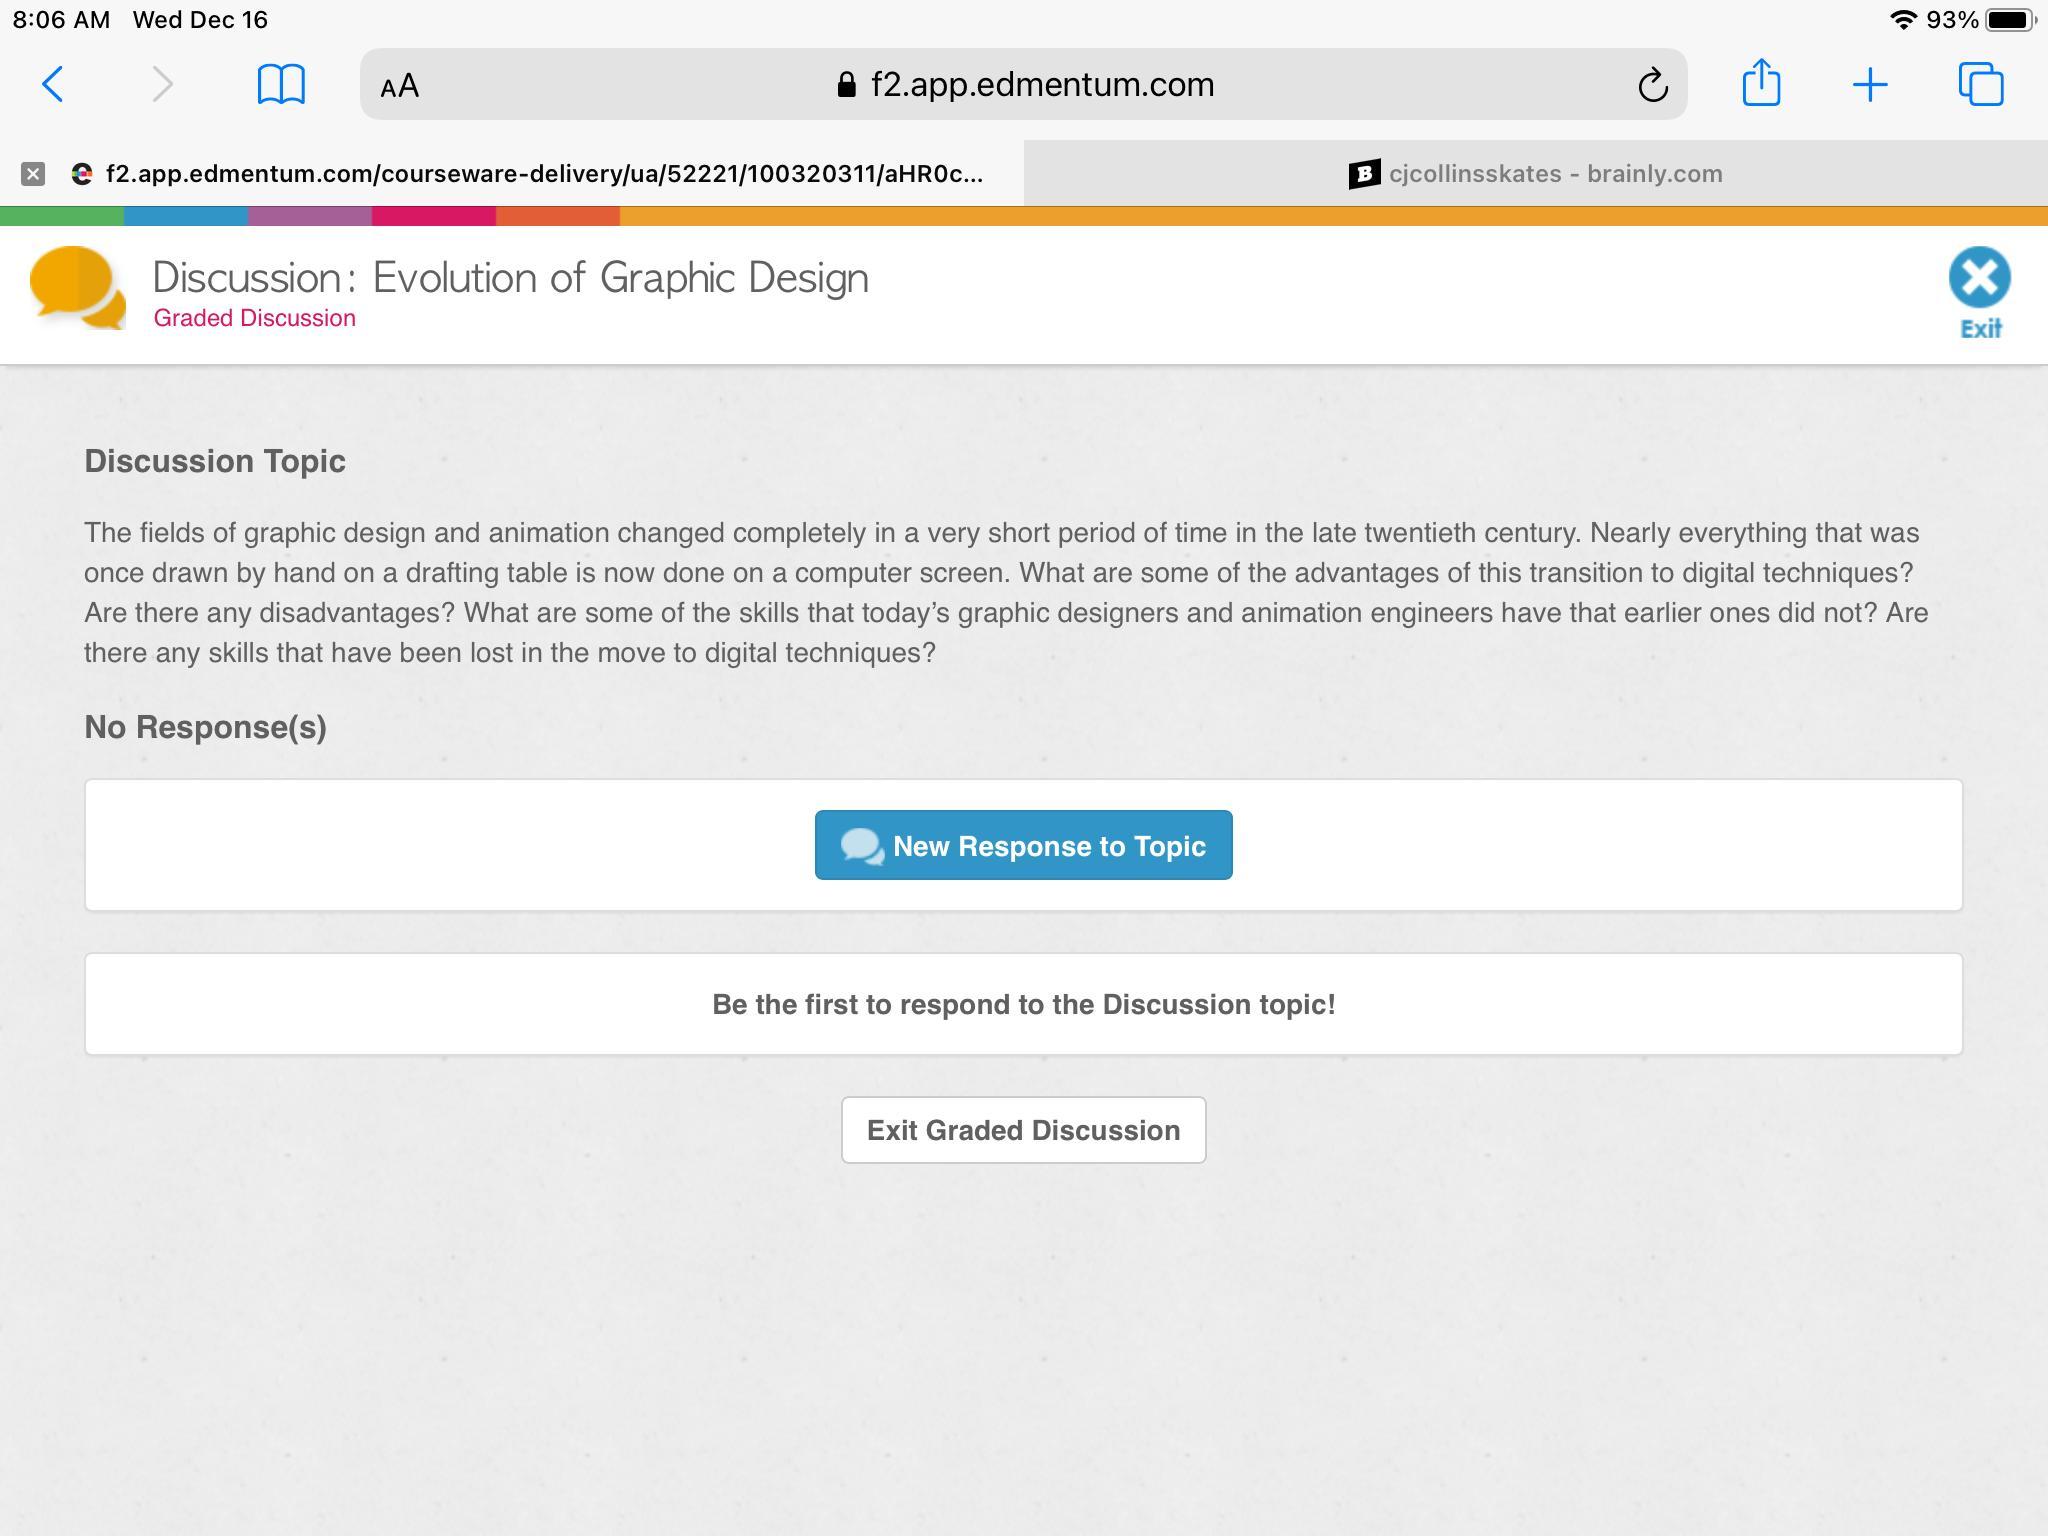
Task: Tap the Safari back arrow
Action: [x=53, y=84]
